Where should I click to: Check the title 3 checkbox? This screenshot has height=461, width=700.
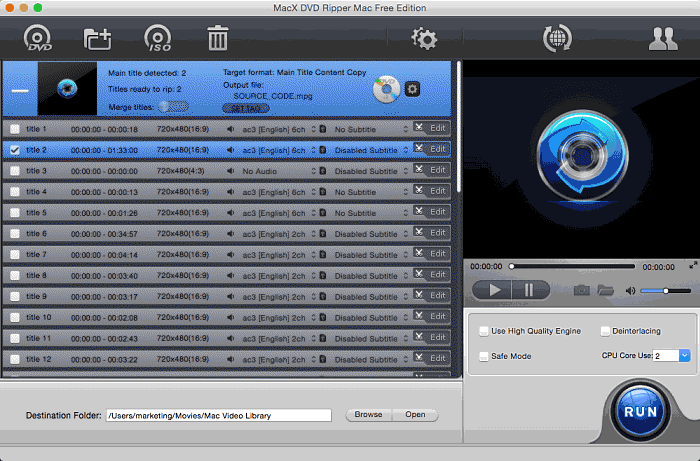tap(15, 171)
